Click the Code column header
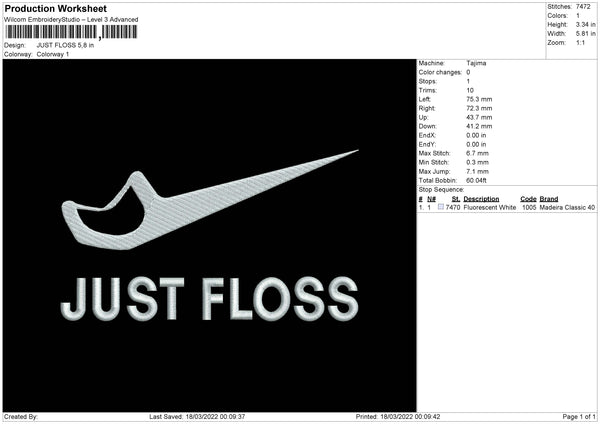The image size is (600, 424). click(x=528, y=199)
